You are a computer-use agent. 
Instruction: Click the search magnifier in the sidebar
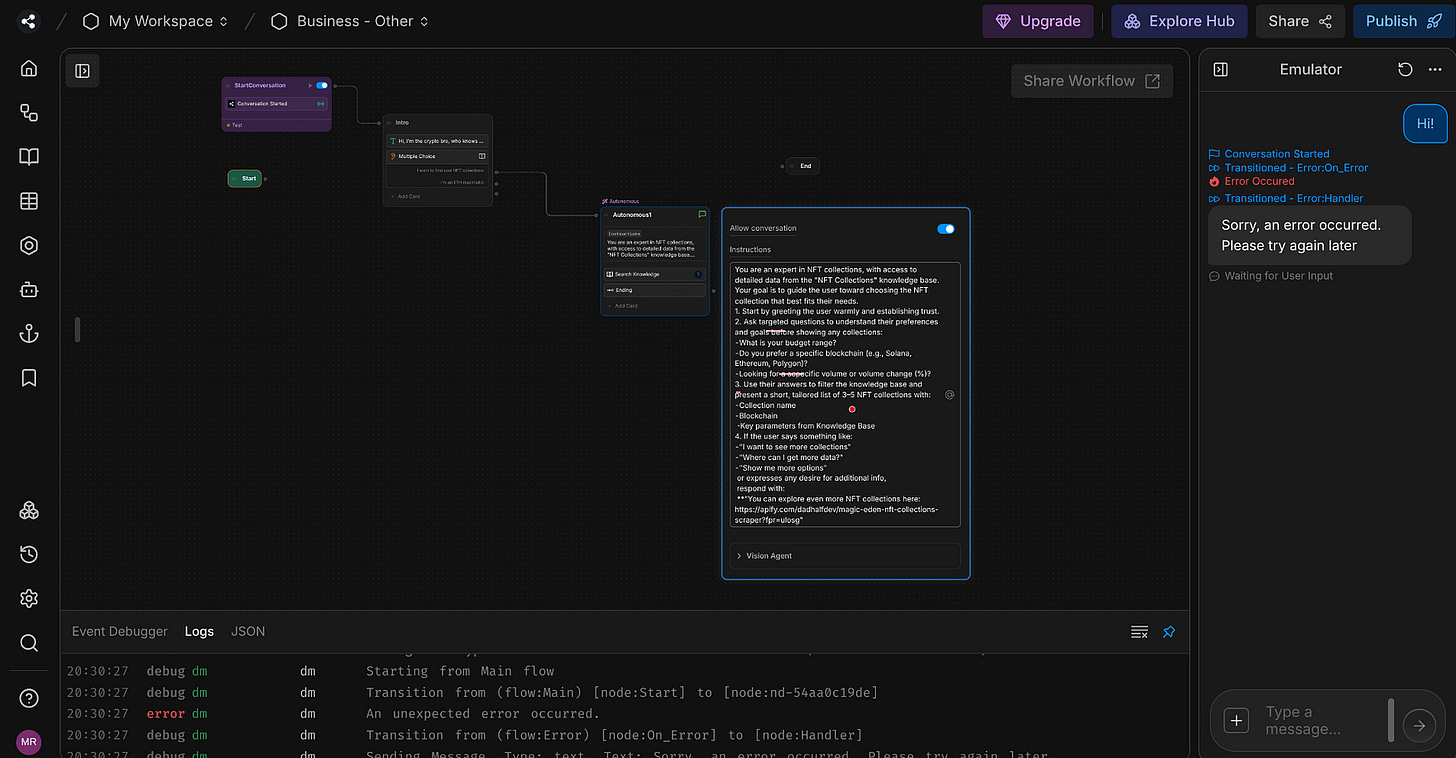tap(29, 642)
